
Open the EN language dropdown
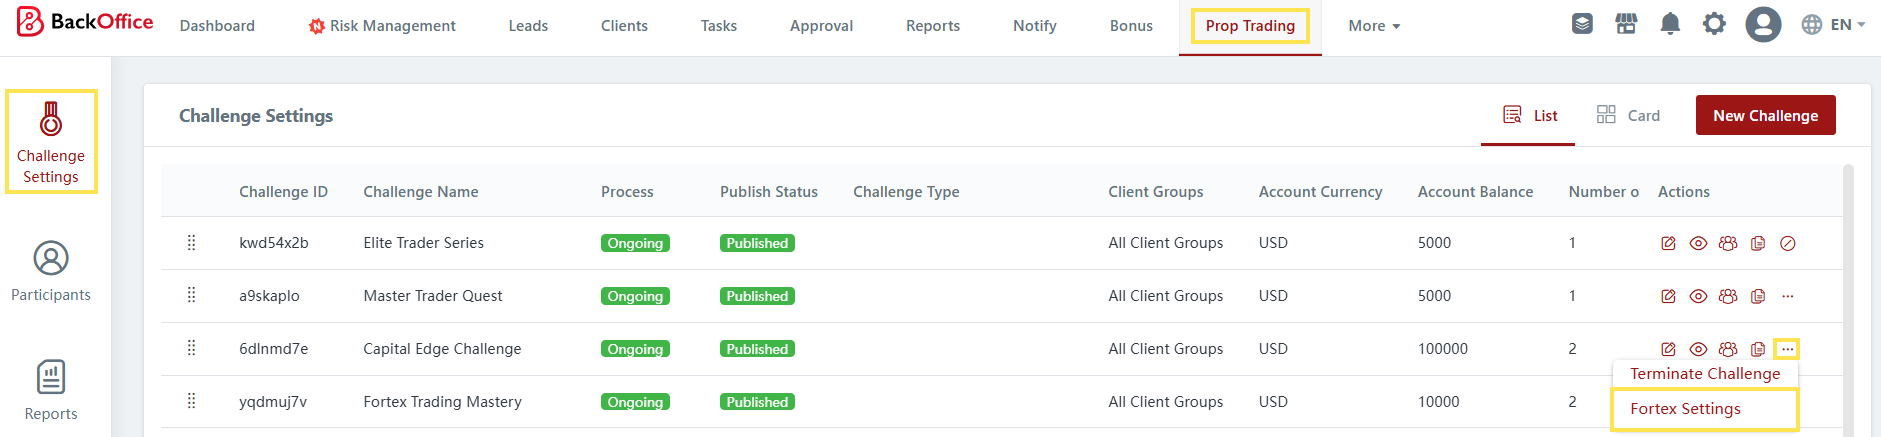click(1833, 24)
